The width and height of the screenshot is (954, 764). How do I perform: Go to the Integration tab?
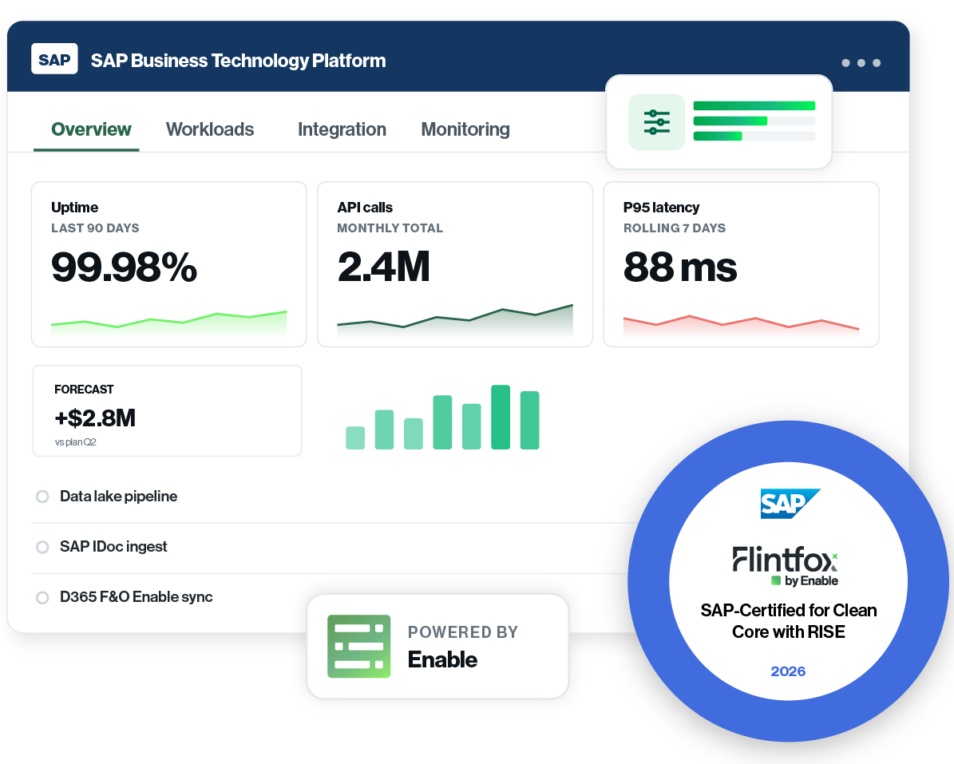(342, 129)
